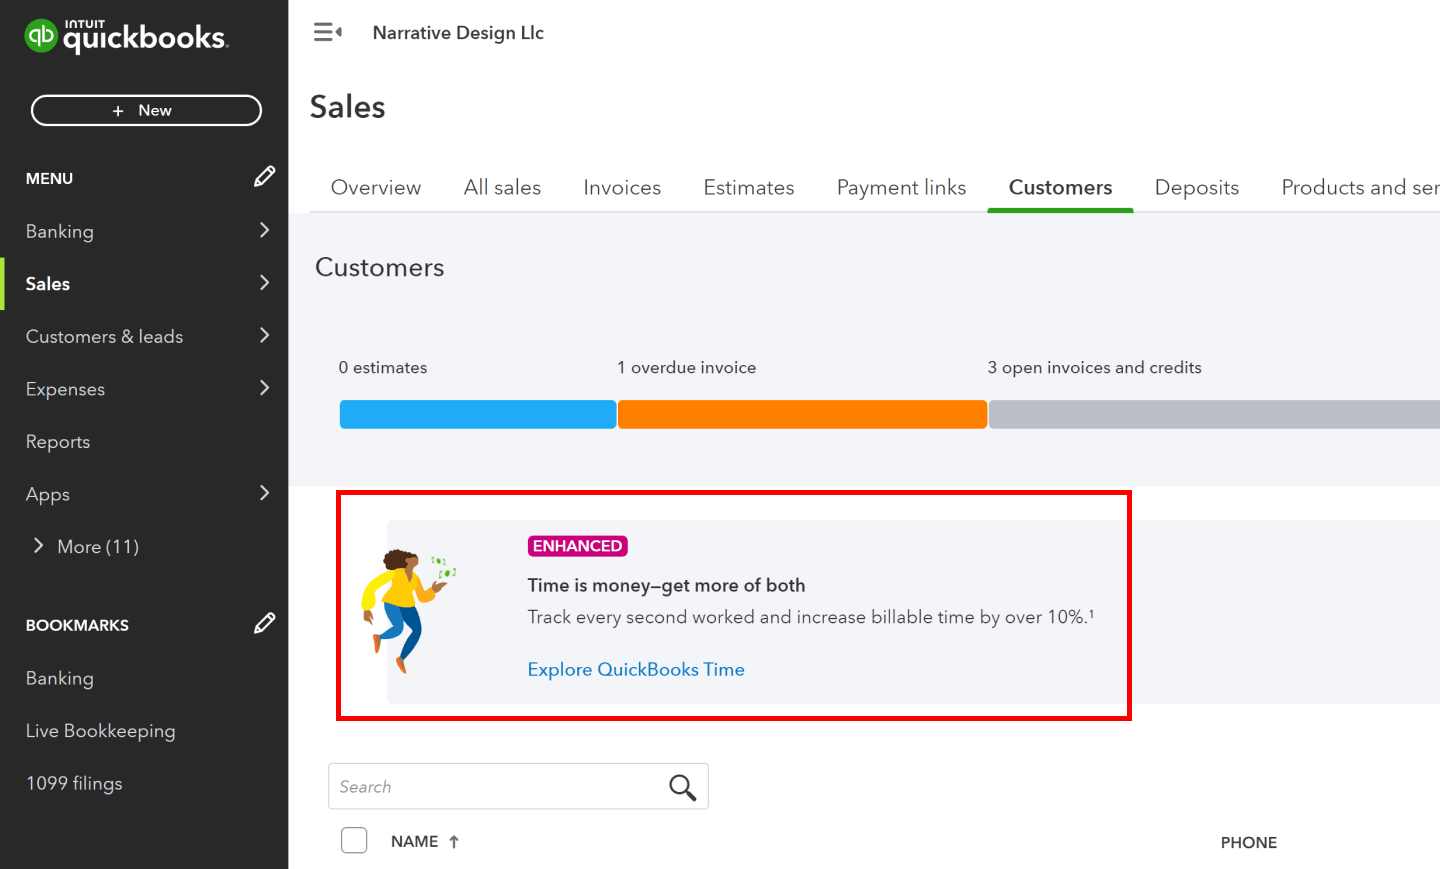
Task: Click the + New button
Action: 146,110
